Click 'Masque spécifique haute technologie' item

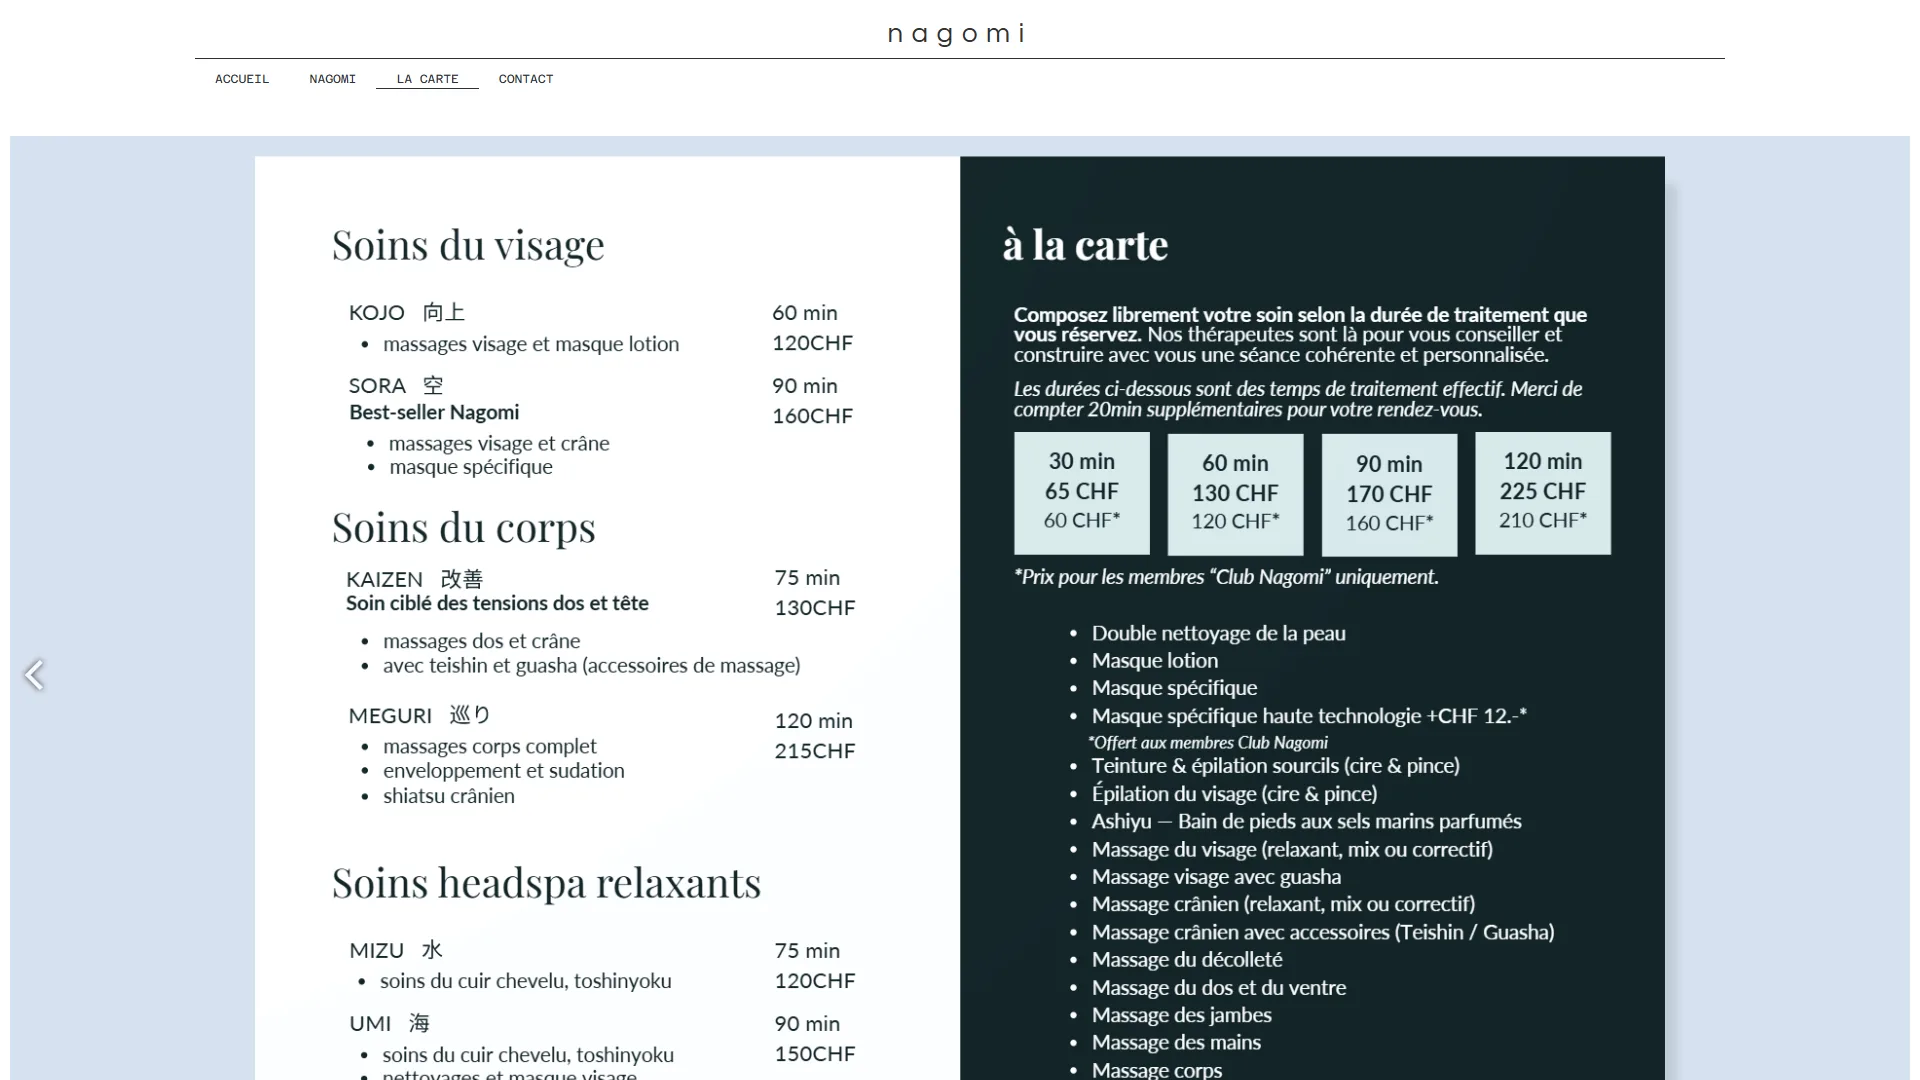tap(1309, 716)
